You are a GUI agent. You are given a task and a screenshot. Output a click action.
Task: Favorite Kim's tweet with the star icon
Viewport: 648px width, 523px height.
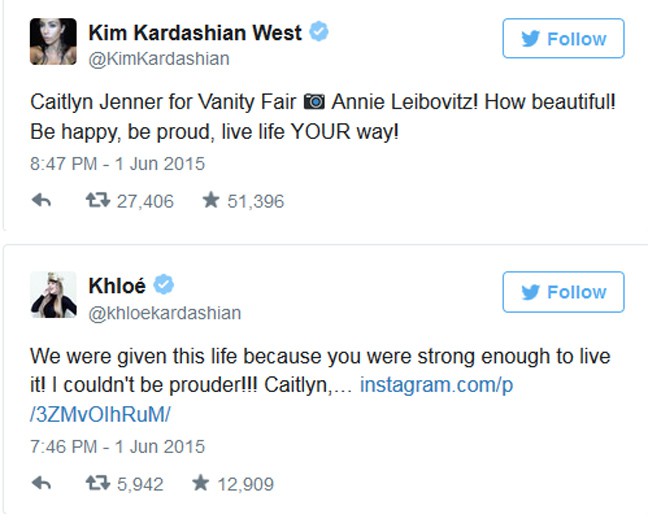(210, 201)
